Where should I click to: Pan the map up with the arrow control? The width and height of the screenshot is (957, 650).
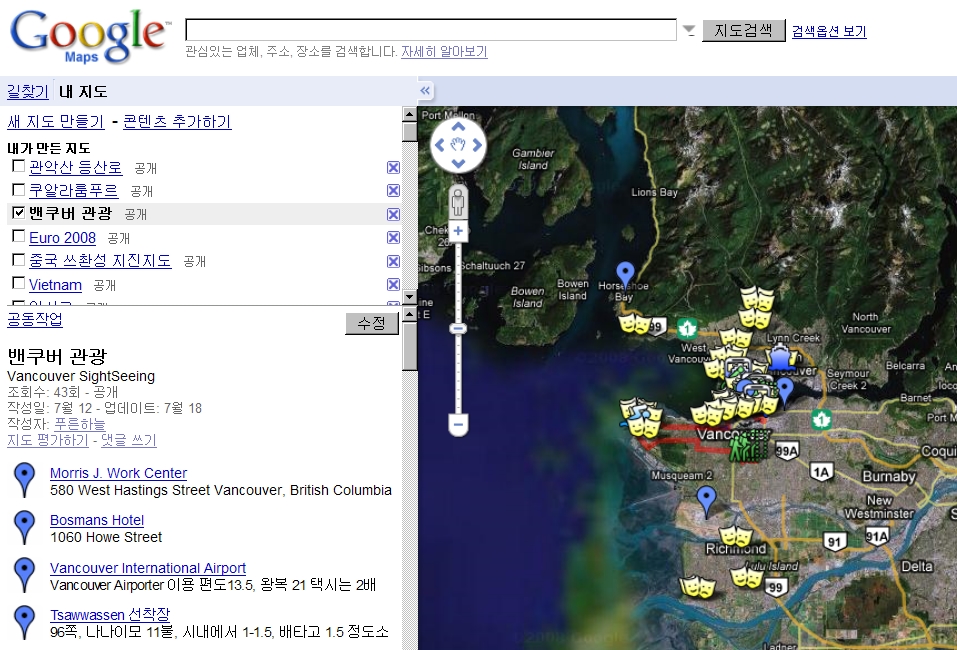click(x=458, y=126)
